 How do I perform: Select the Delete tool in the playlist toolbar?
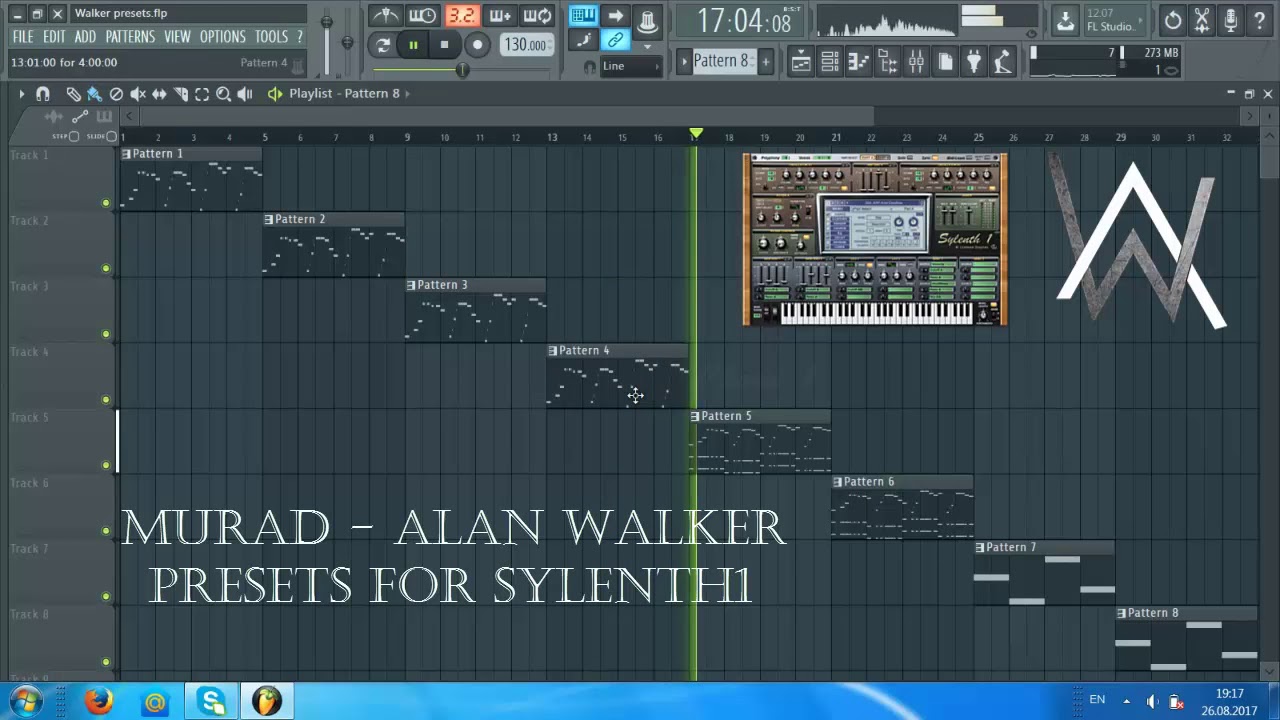116,93
